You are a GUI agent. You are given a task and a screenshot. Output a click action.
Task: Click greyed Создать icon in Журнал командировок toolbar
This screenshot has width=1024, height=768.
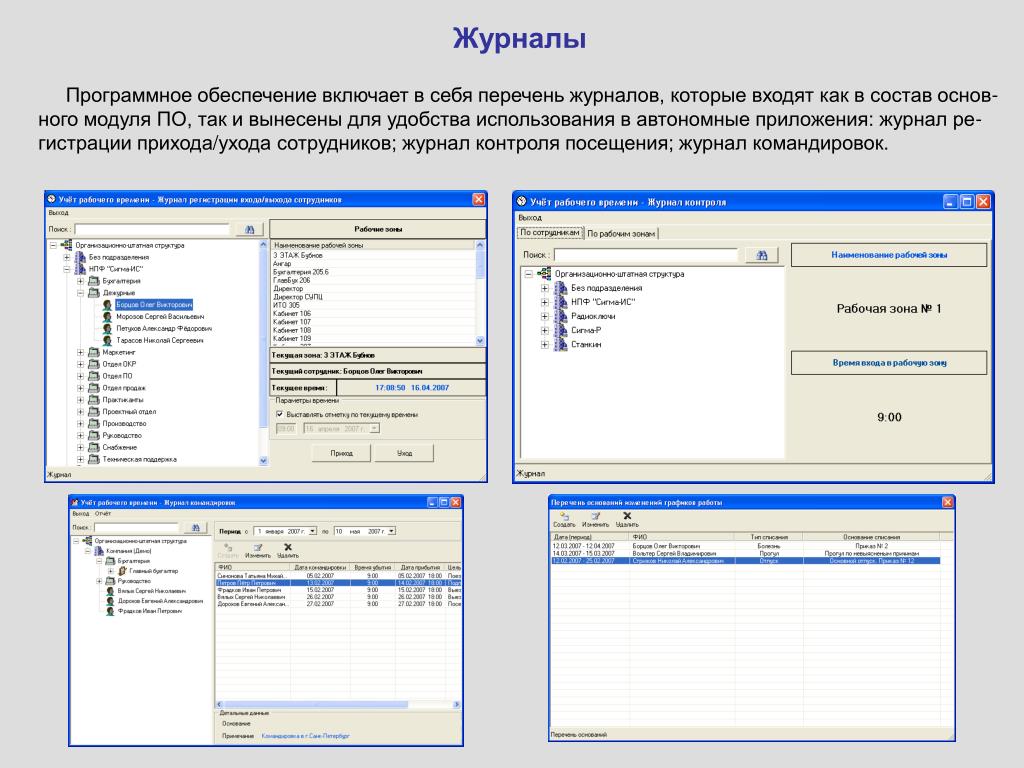228,547
